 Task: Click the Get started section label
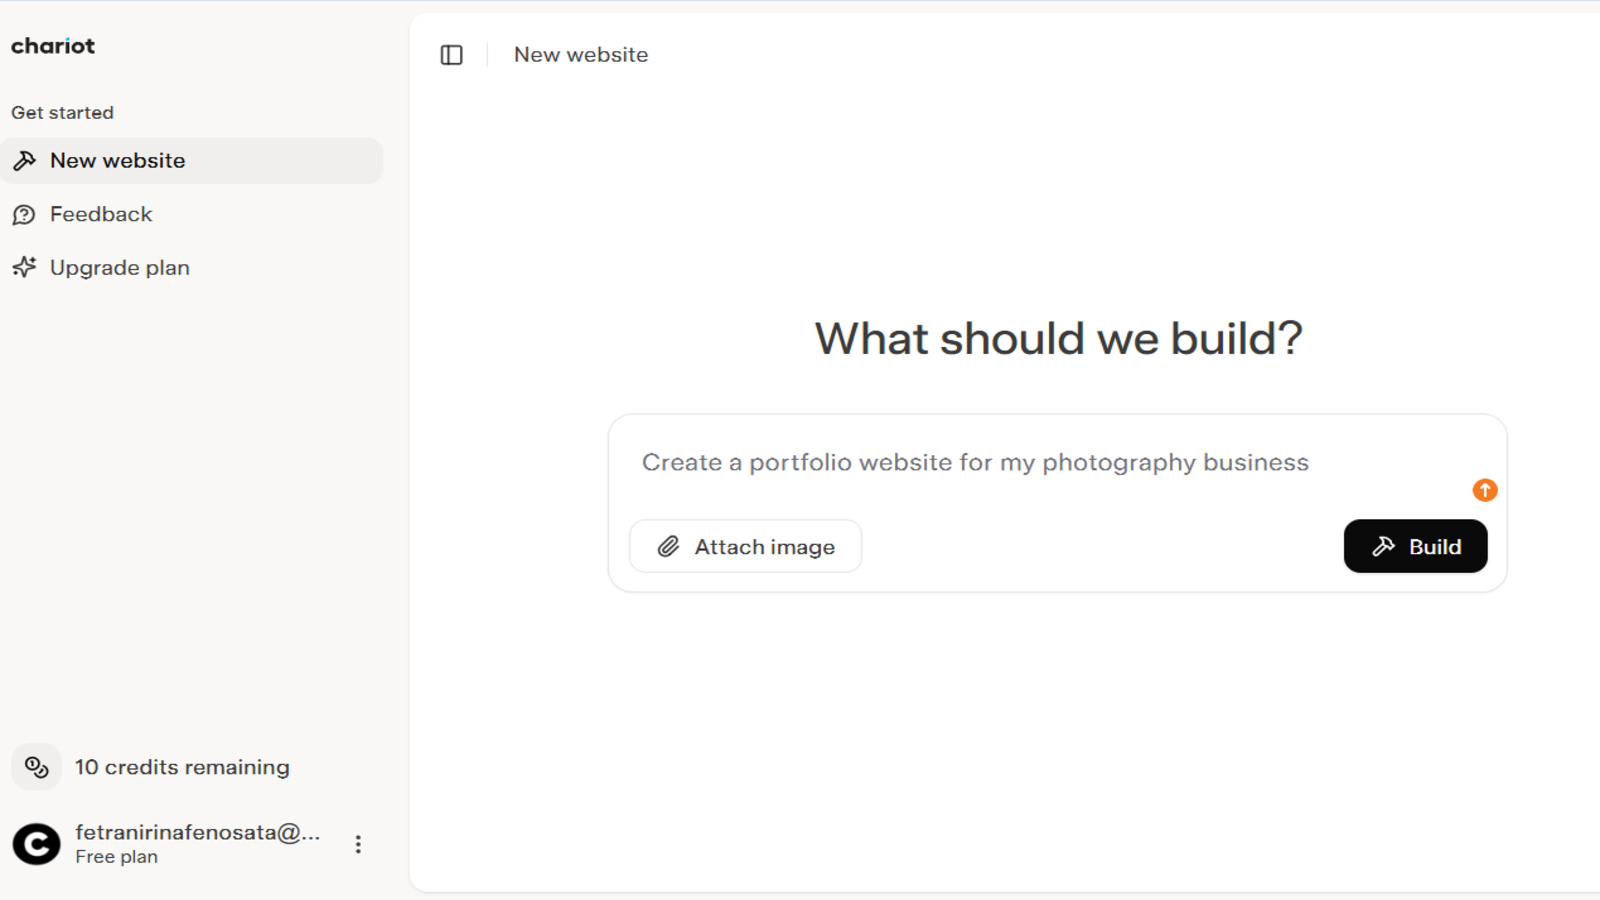pos(62,113)
